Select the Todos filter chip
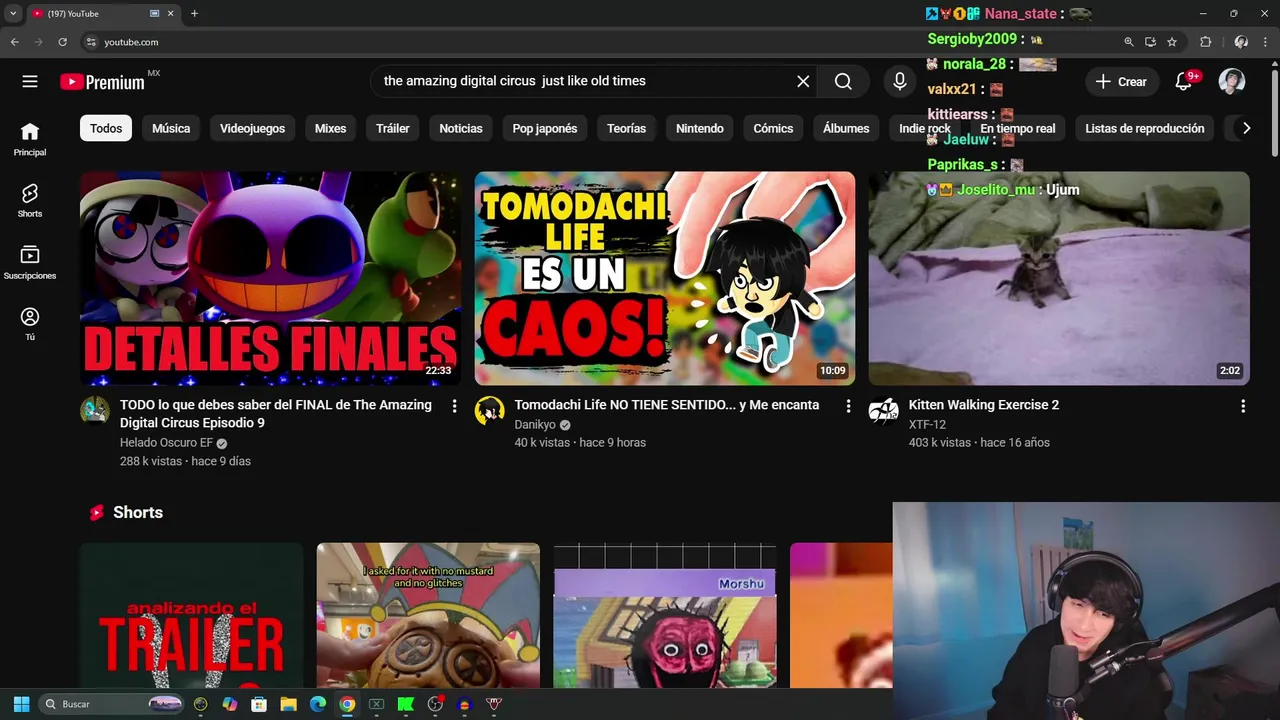Screen dimensions: 1280x720 [106, 128]
